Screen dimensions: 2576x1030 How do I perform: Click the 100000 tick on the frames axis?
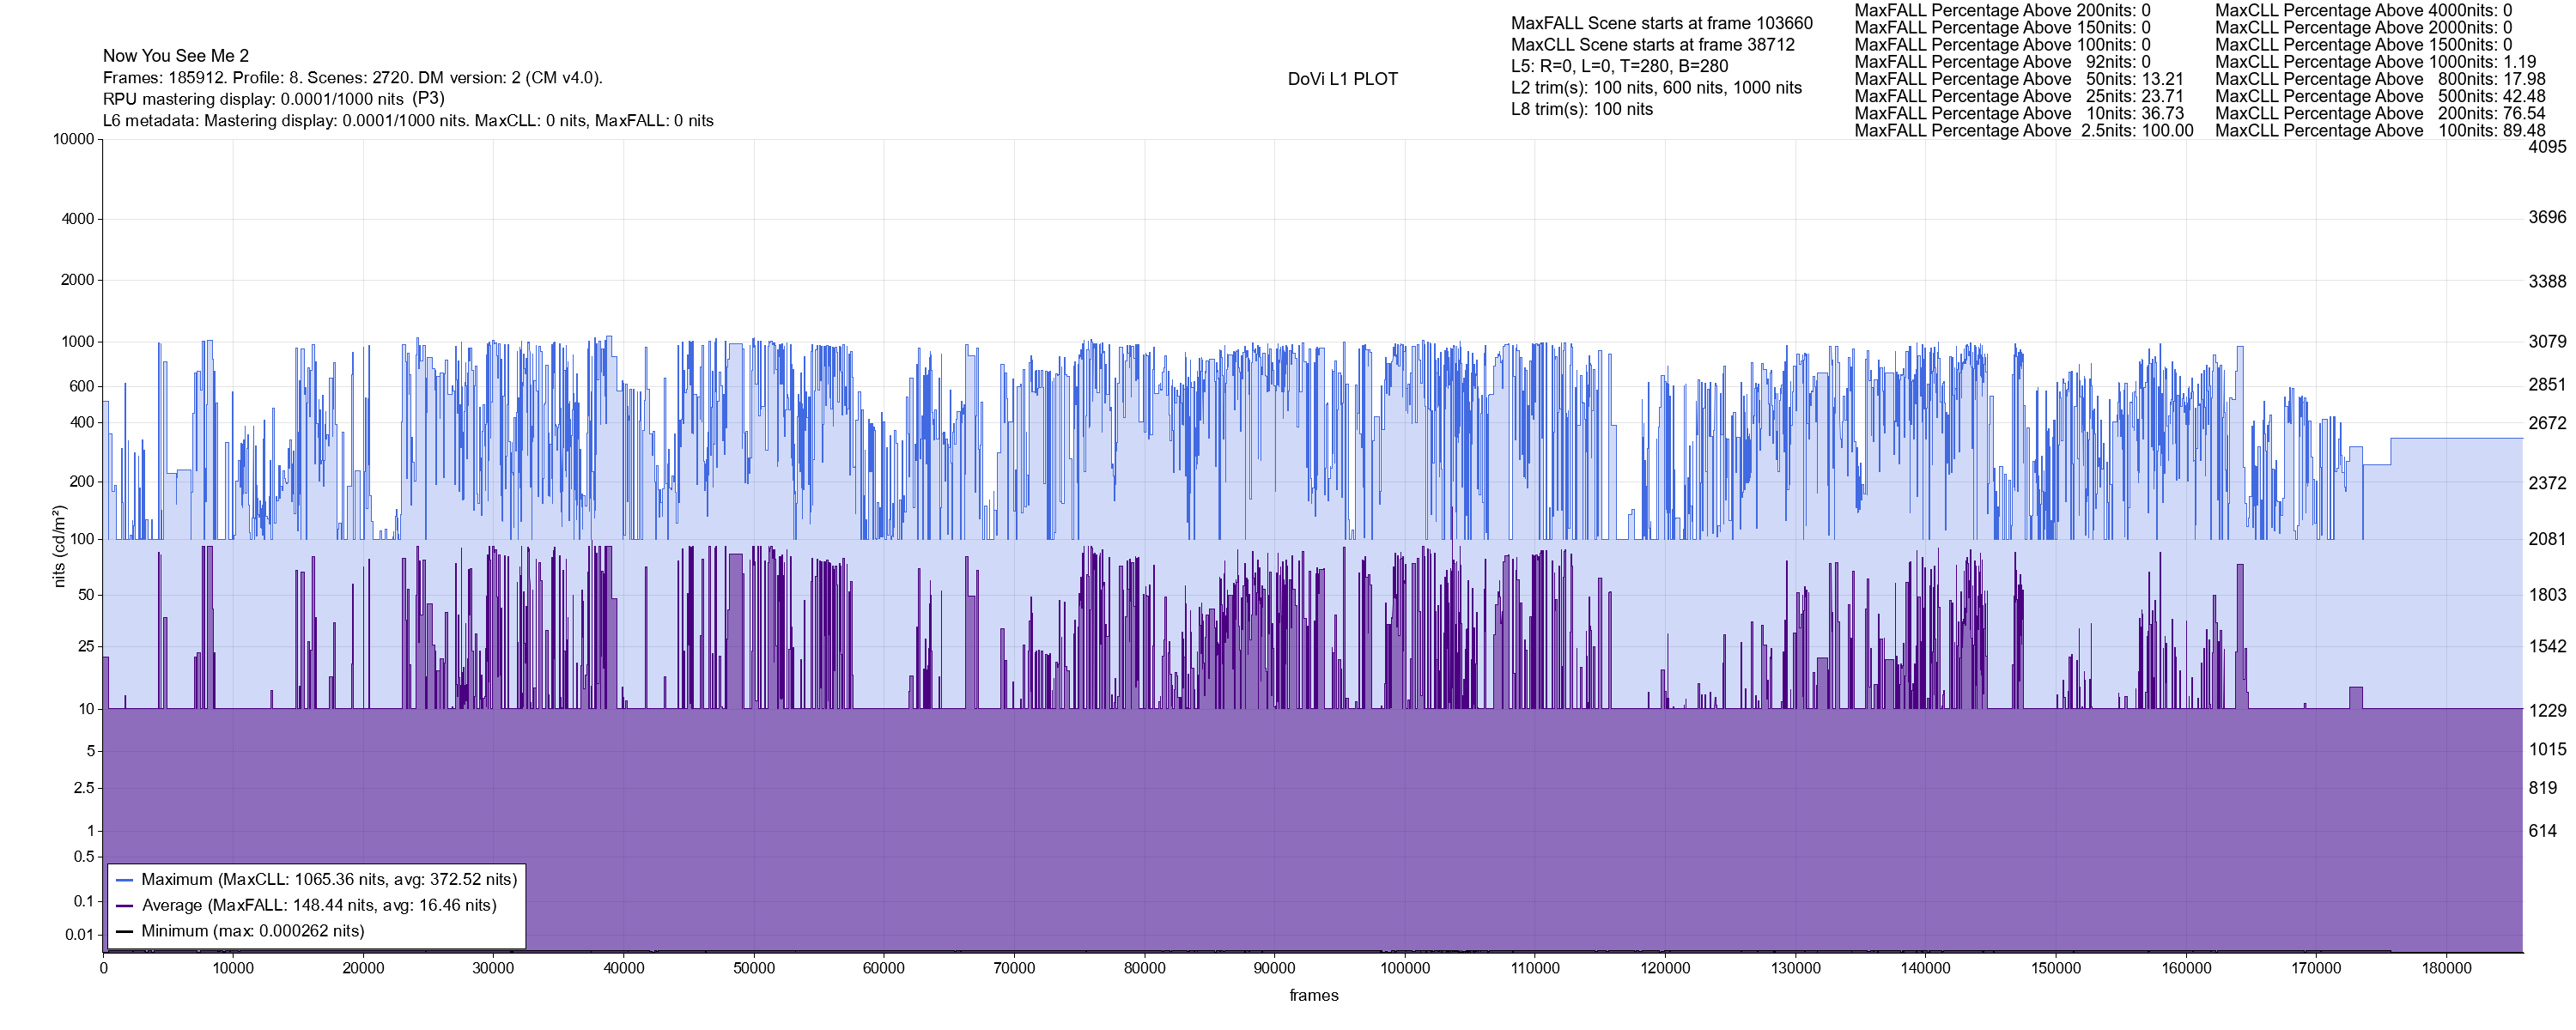(1404, 968)
